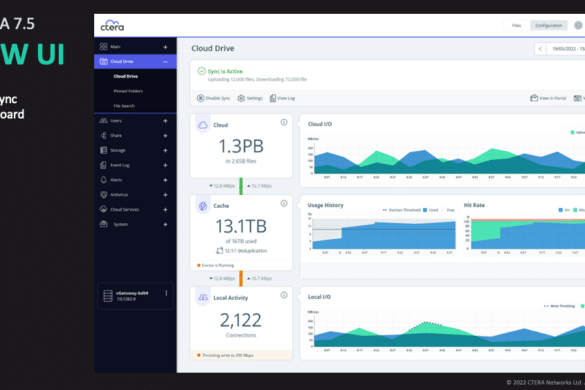Click the top-right settings gear icon
Viewport: 585px width, 390px height.
pyautogui.click(x=578, y=25)
